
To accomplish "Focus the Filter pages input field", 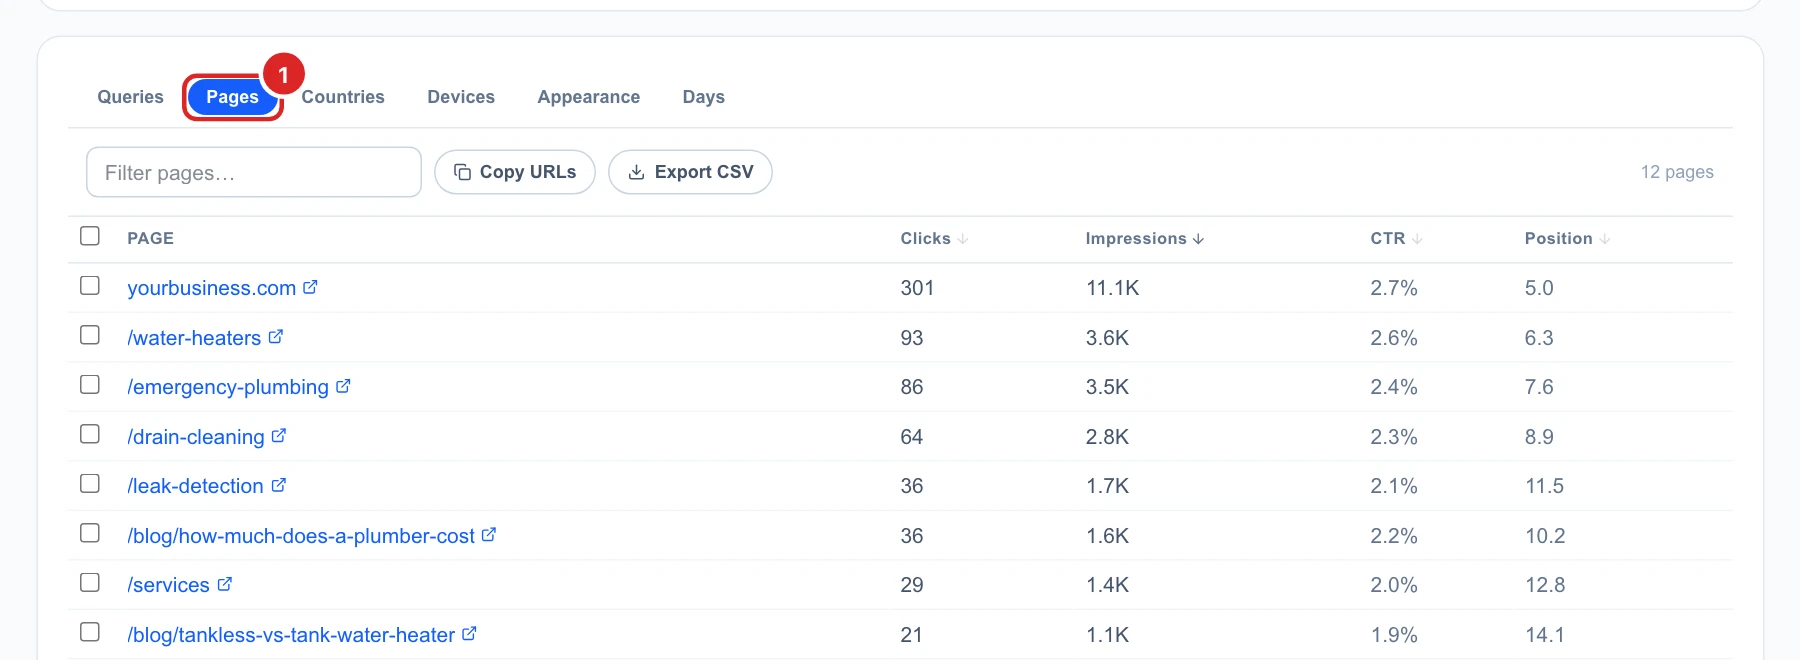I will tap(254, 172).
